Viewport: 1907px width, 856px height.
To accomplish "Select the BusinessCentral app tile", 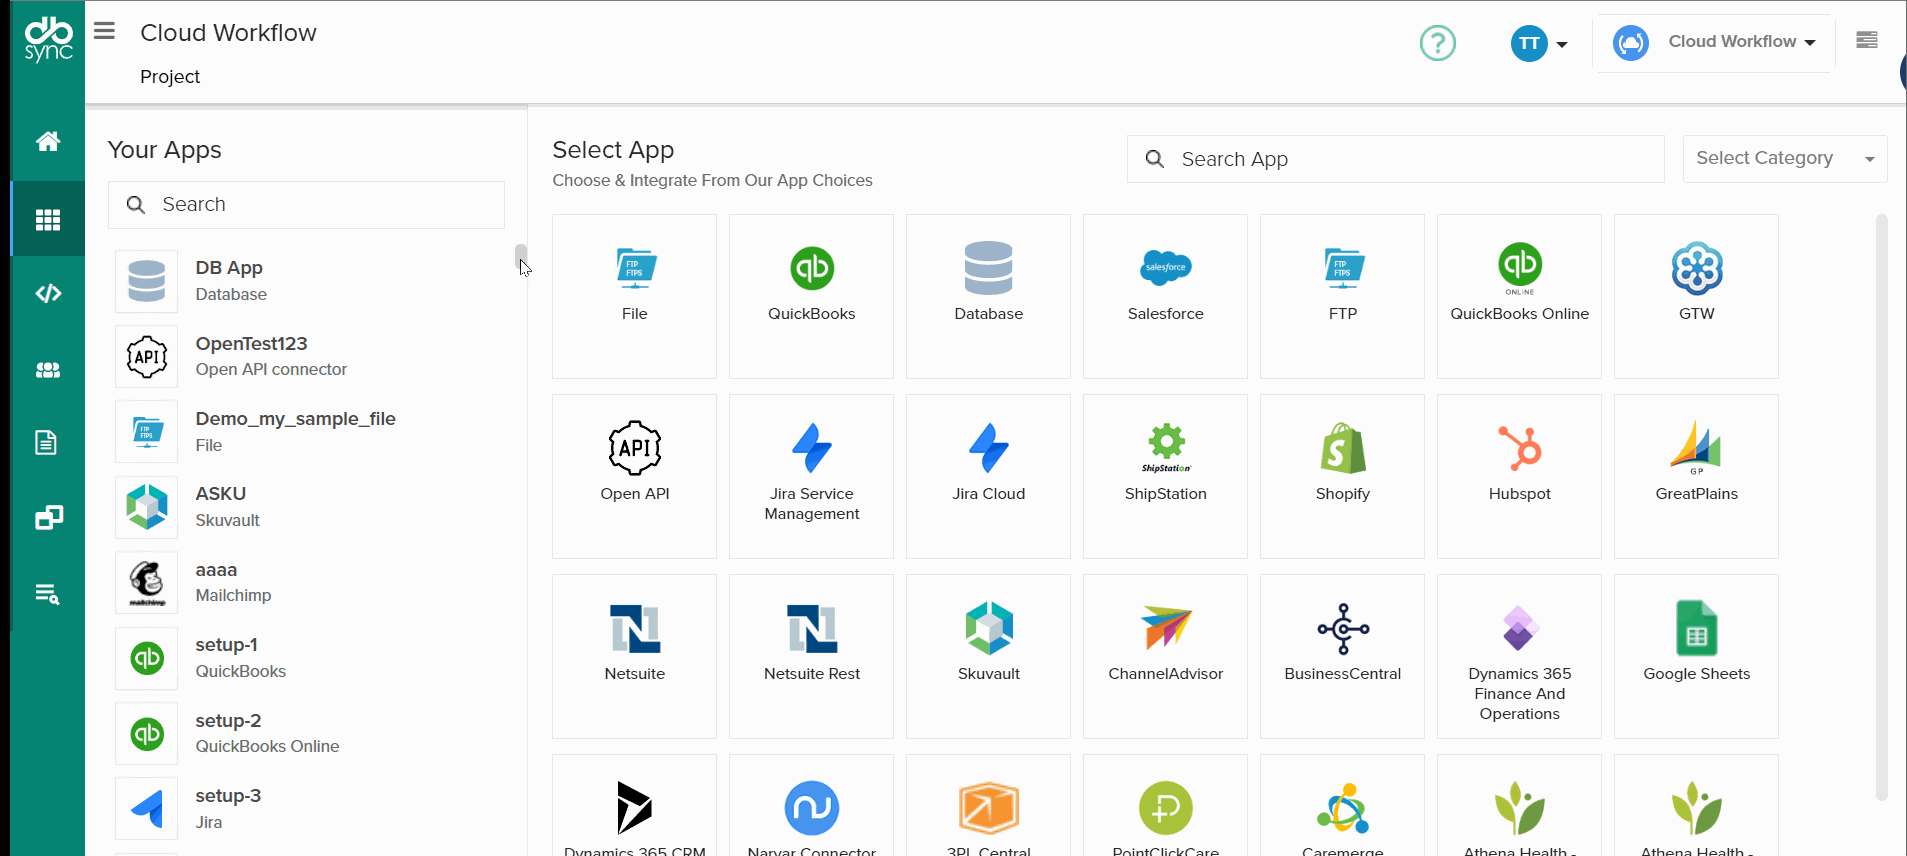I will [1342, 656].
